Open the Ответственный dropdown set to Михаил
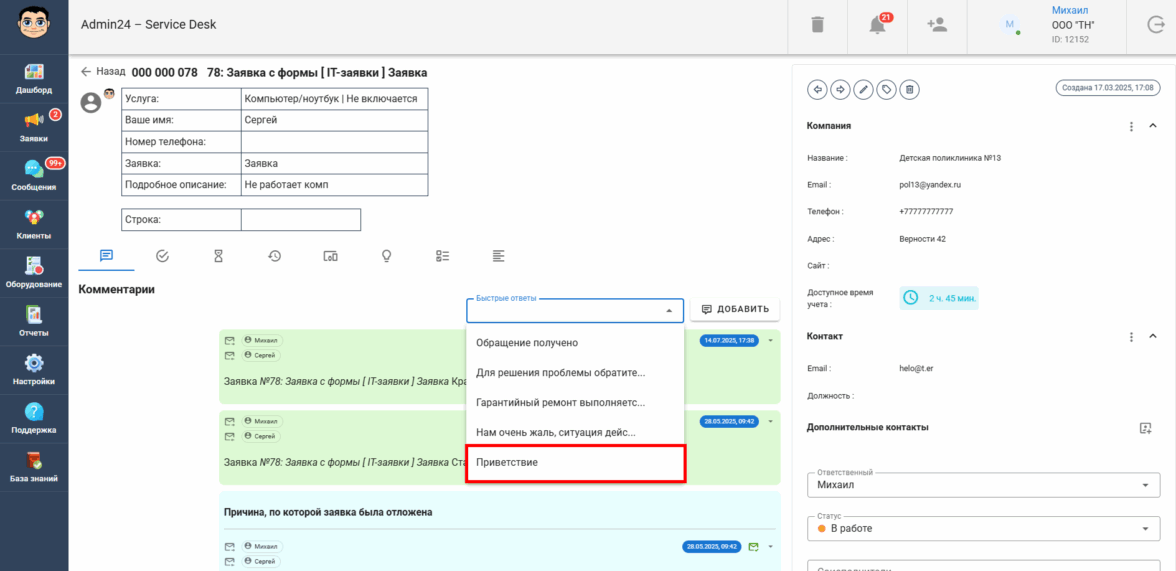This screenshot has width=1176, height=571. [977, 485]
